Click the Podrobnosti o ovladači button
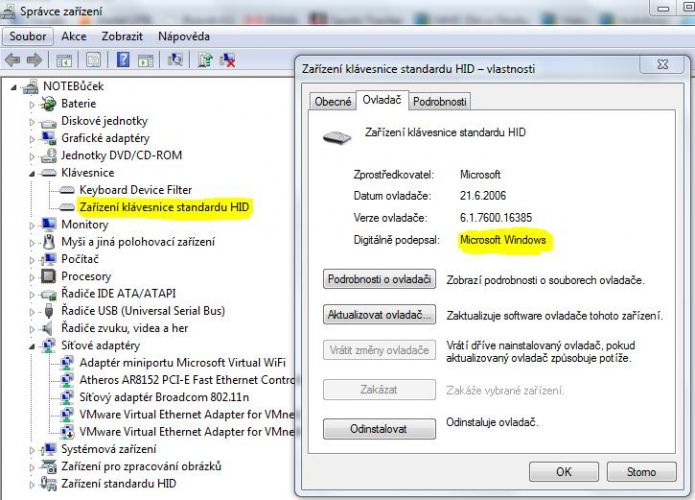 [379, 279]
